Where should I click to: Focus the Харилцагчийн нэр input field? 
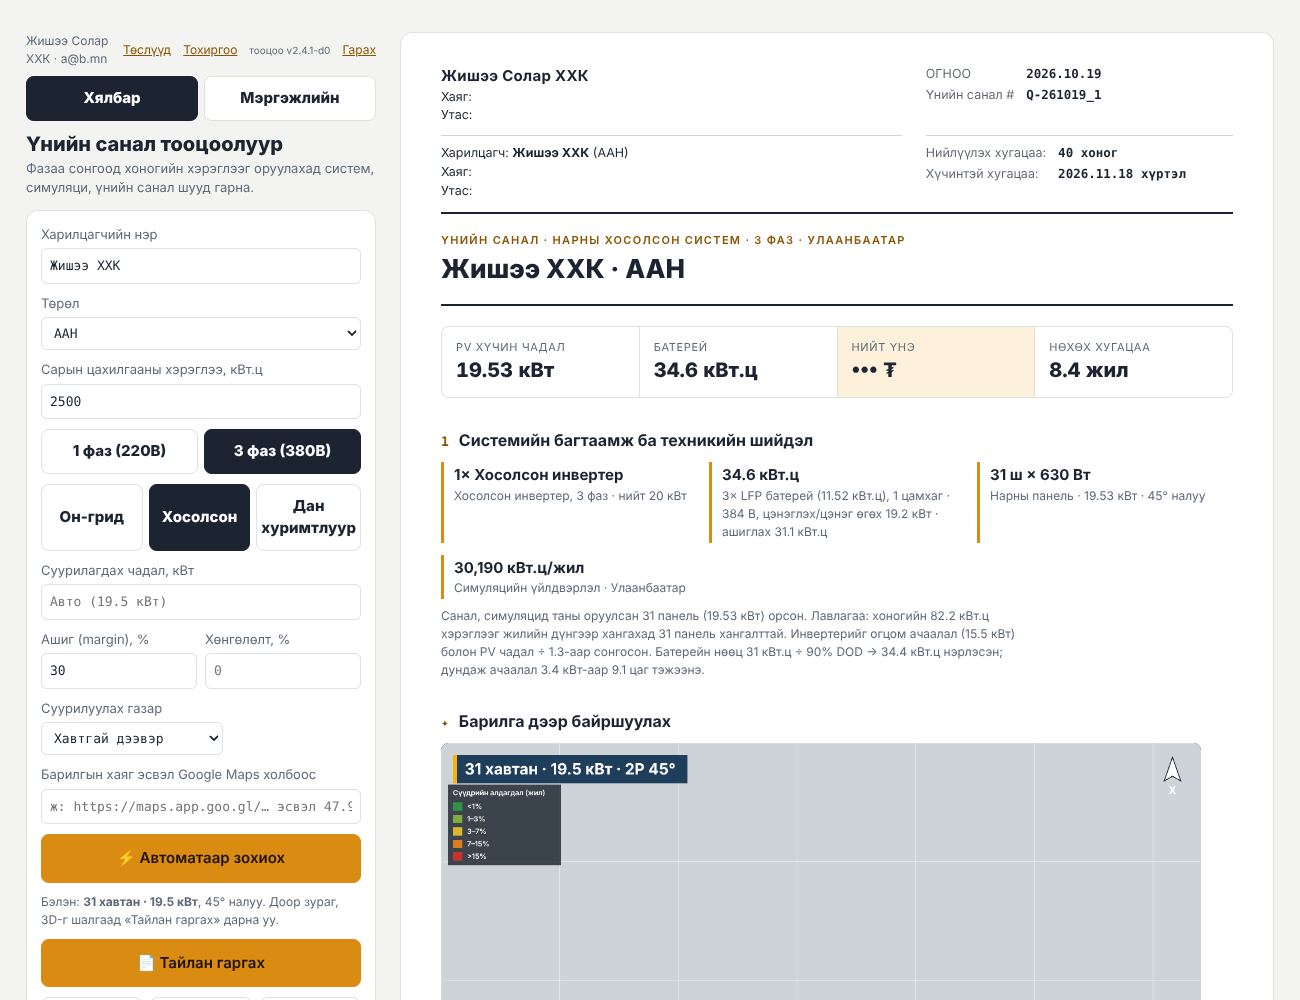[x=201, y=266]
